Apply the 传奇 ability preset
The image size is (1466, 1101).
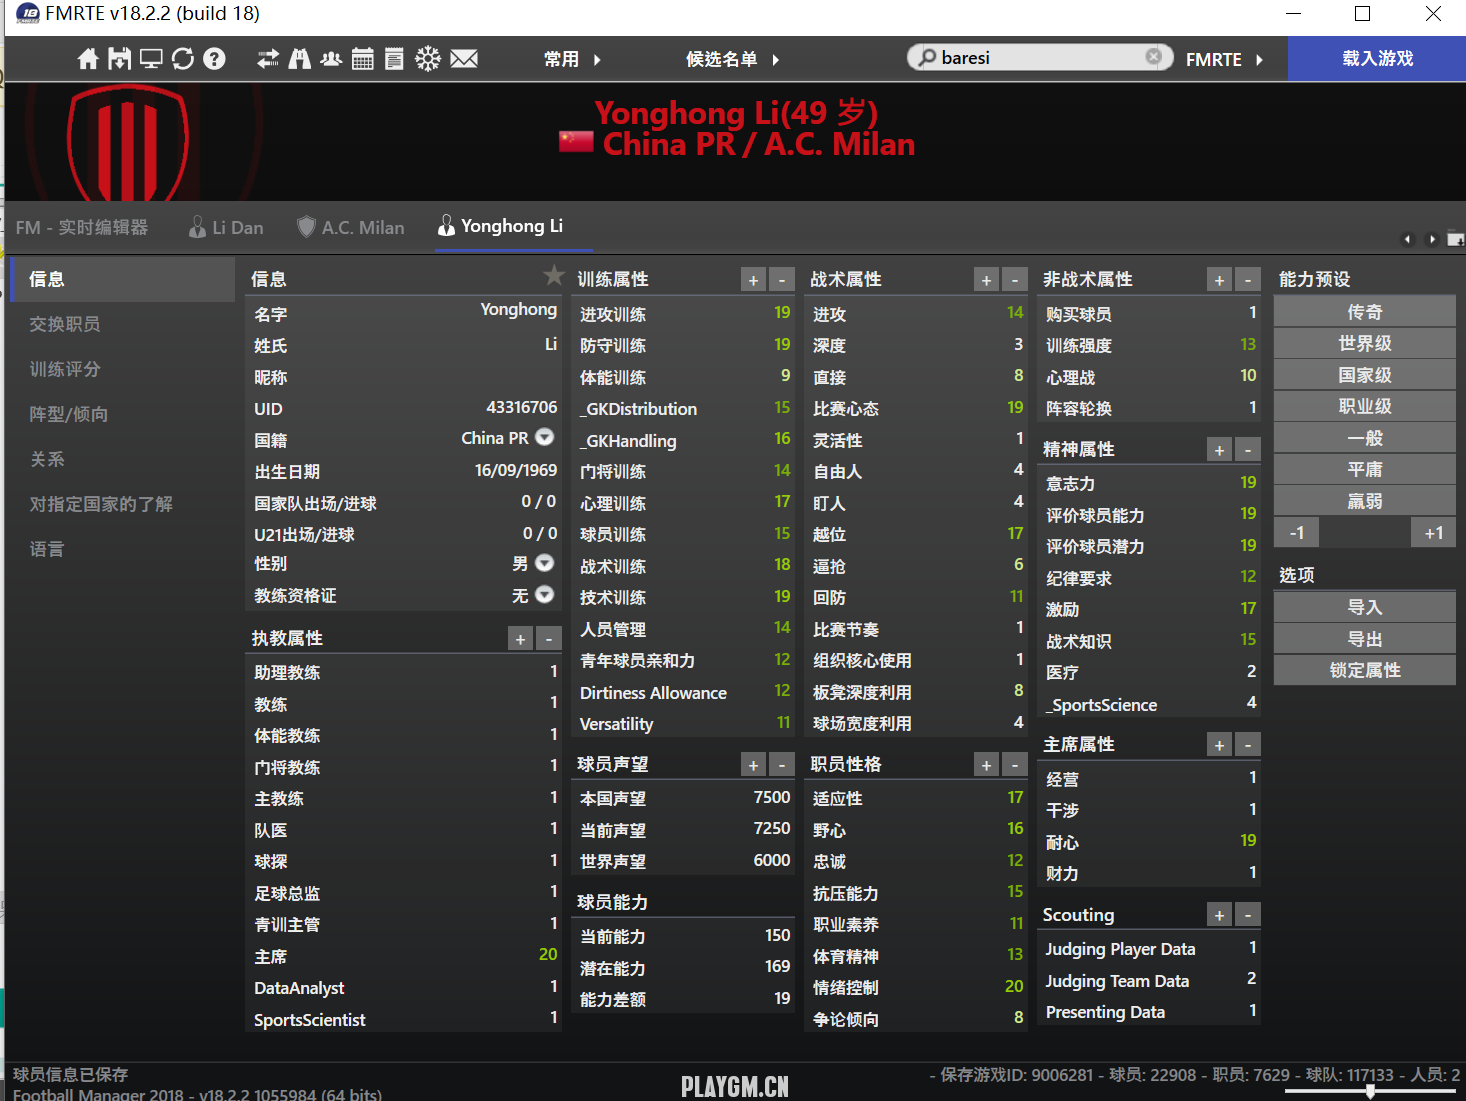(x=1365, y=312)
